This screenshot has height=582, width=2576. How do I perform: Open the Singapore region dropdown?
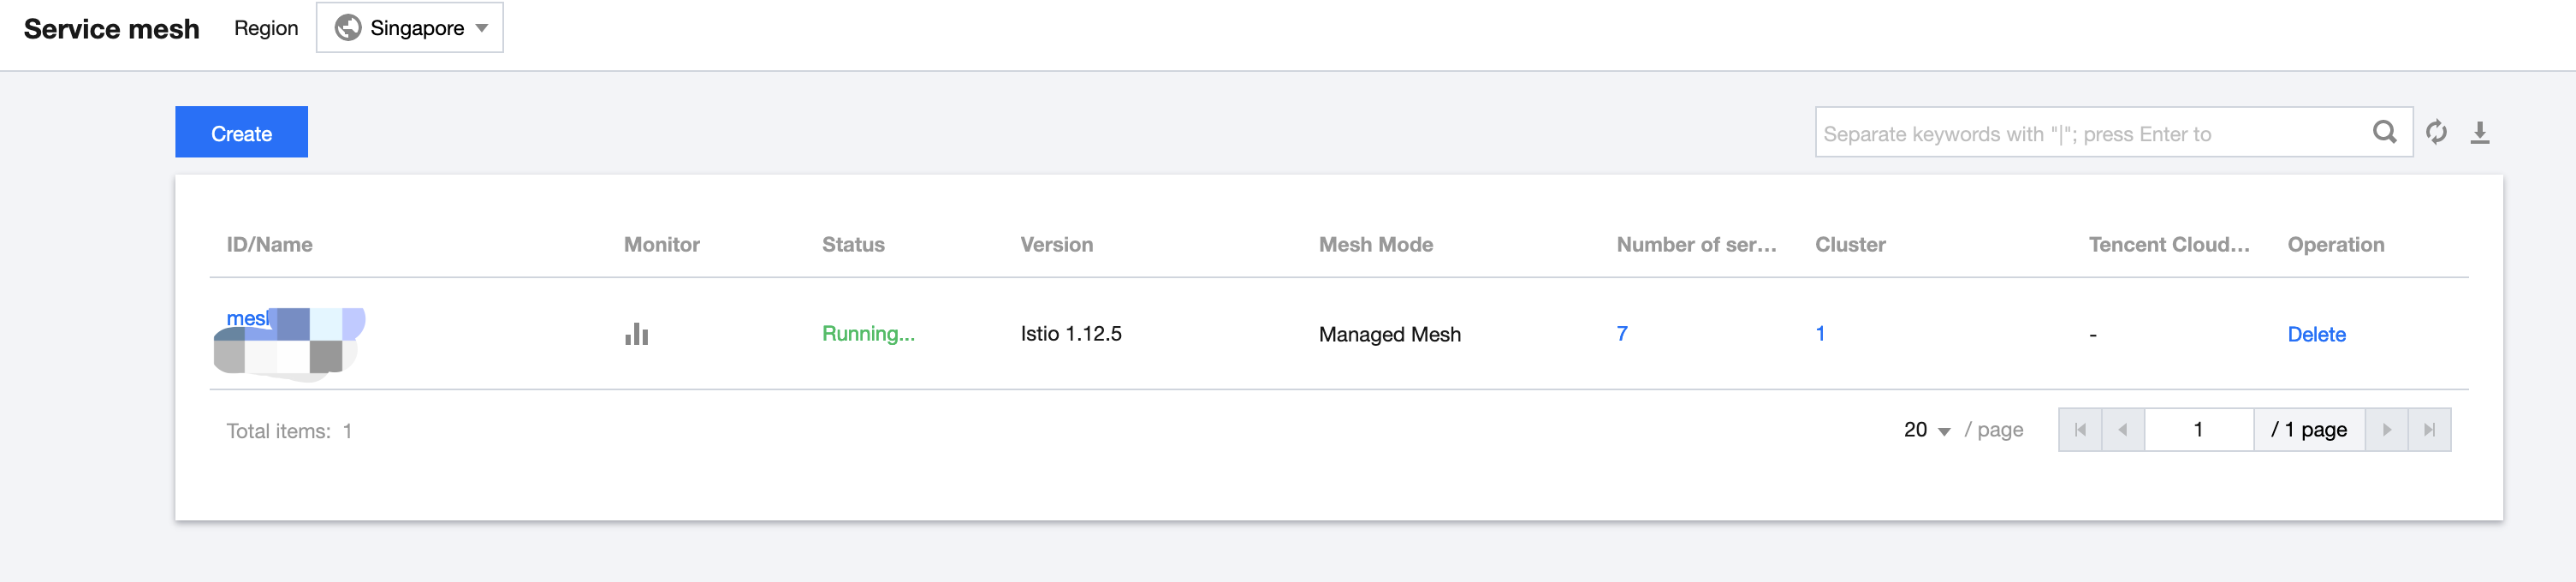(x=410, y=28)
